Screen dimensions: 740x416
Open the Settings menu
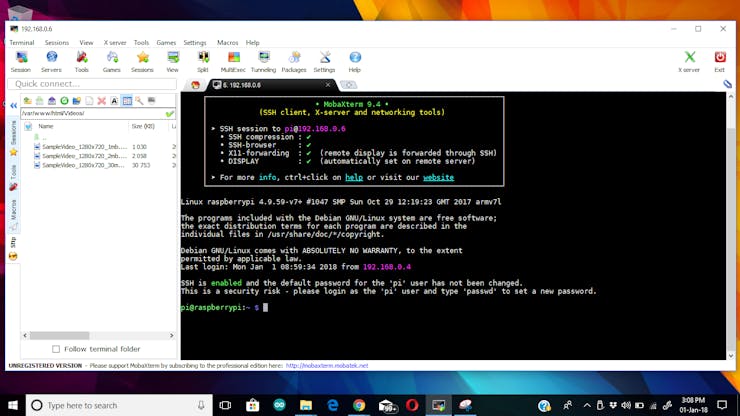(195, 42)
